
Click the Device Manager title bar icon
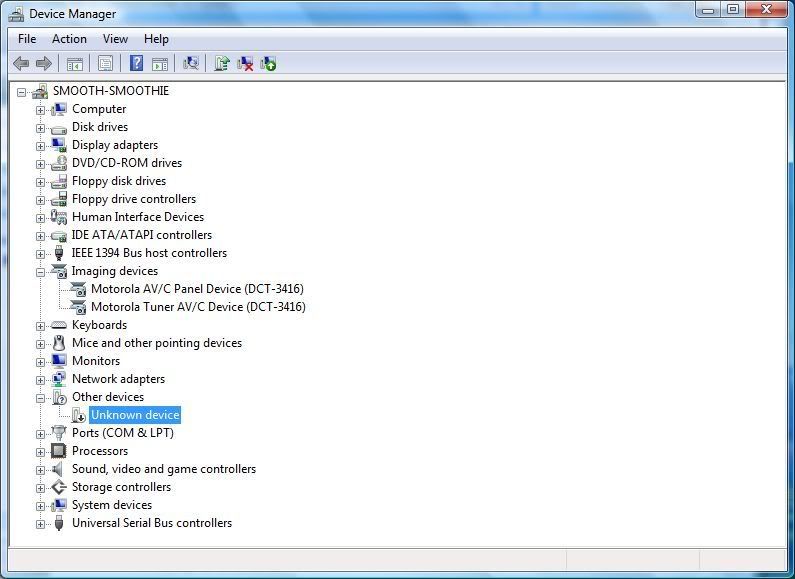17,15
